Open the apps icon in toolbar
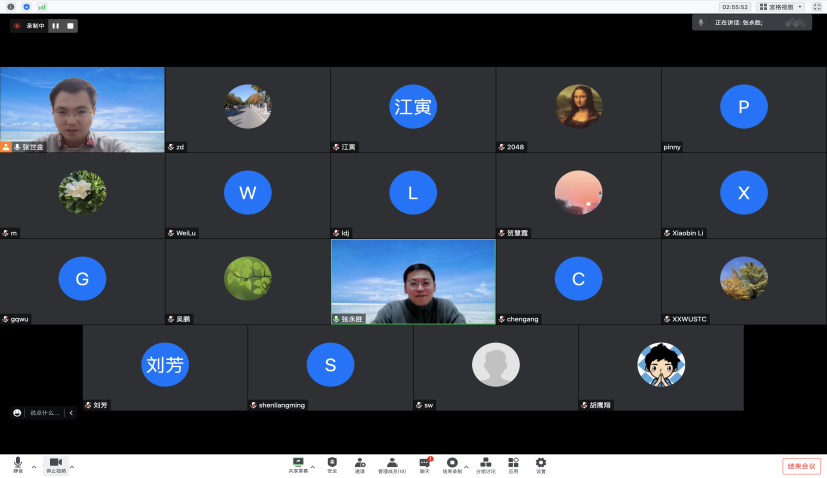The height and width of the screenshot is (478, 827). [513, 464]
